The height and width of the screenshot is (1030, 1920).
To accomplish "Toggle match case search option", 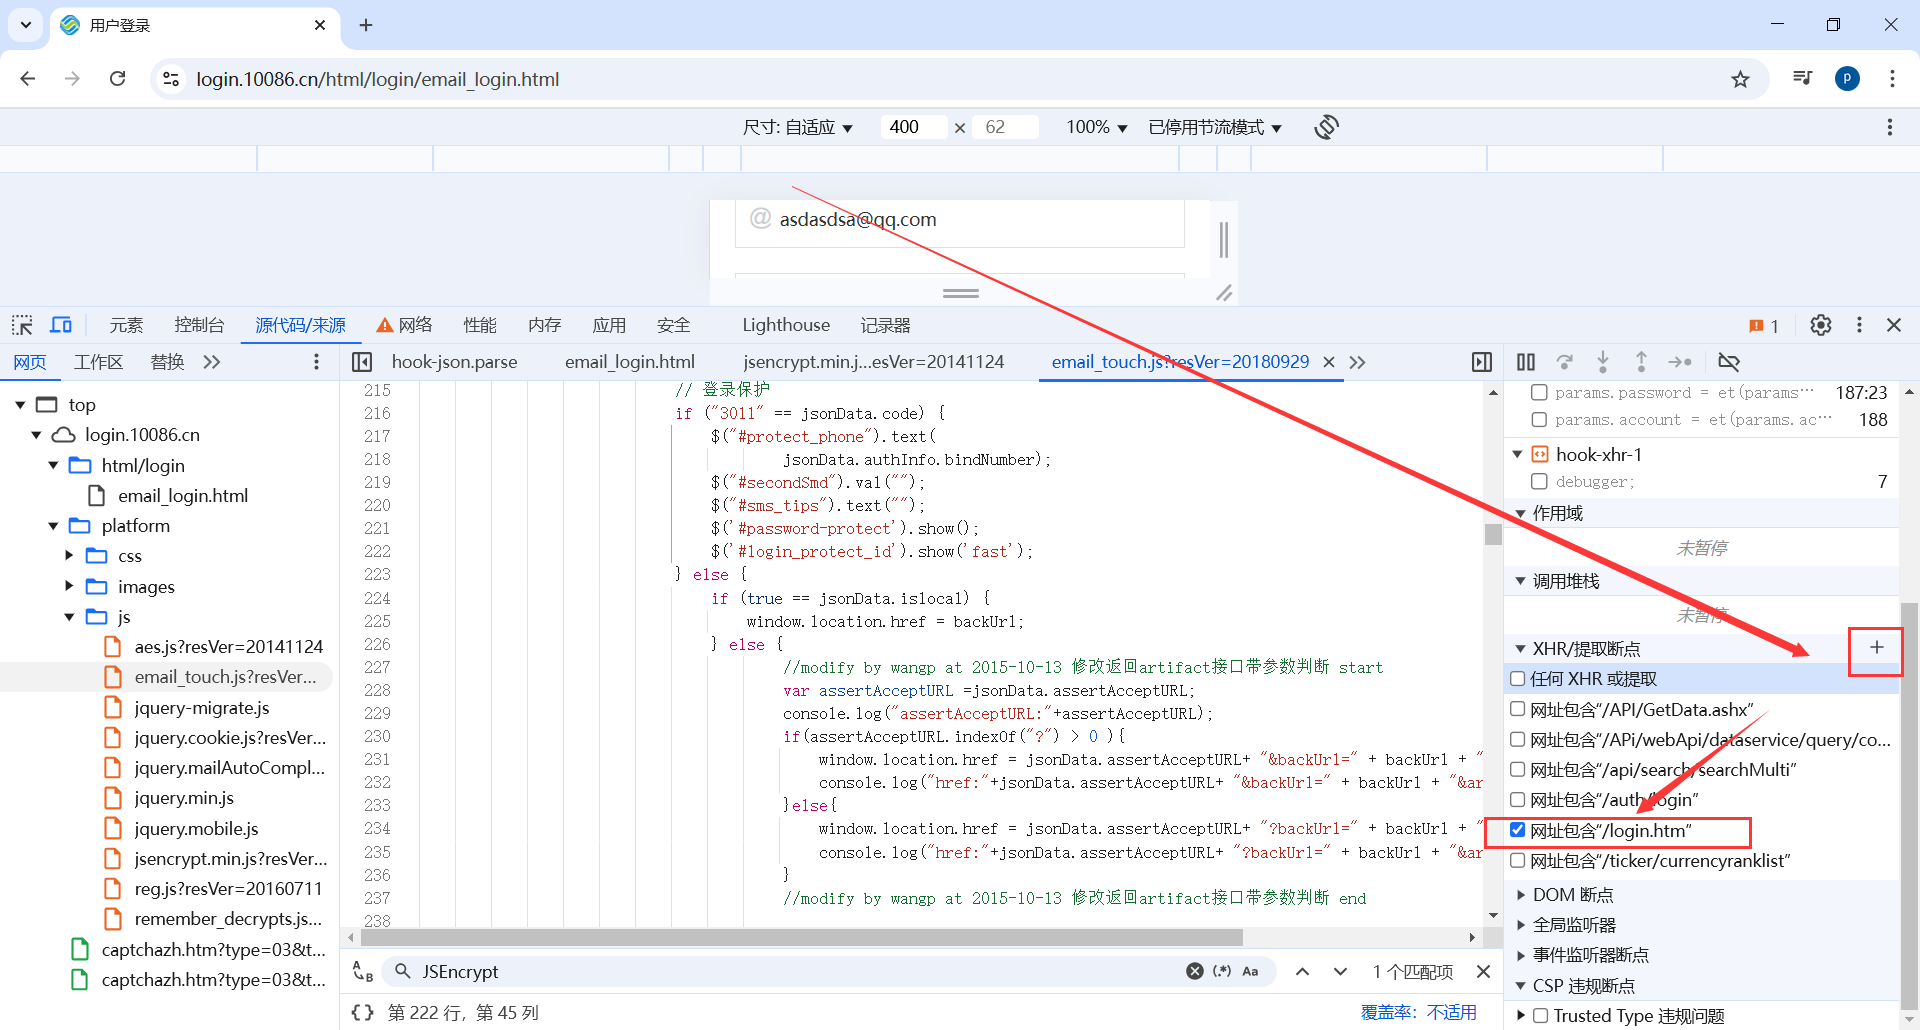I will click(x=1251, y=971).
